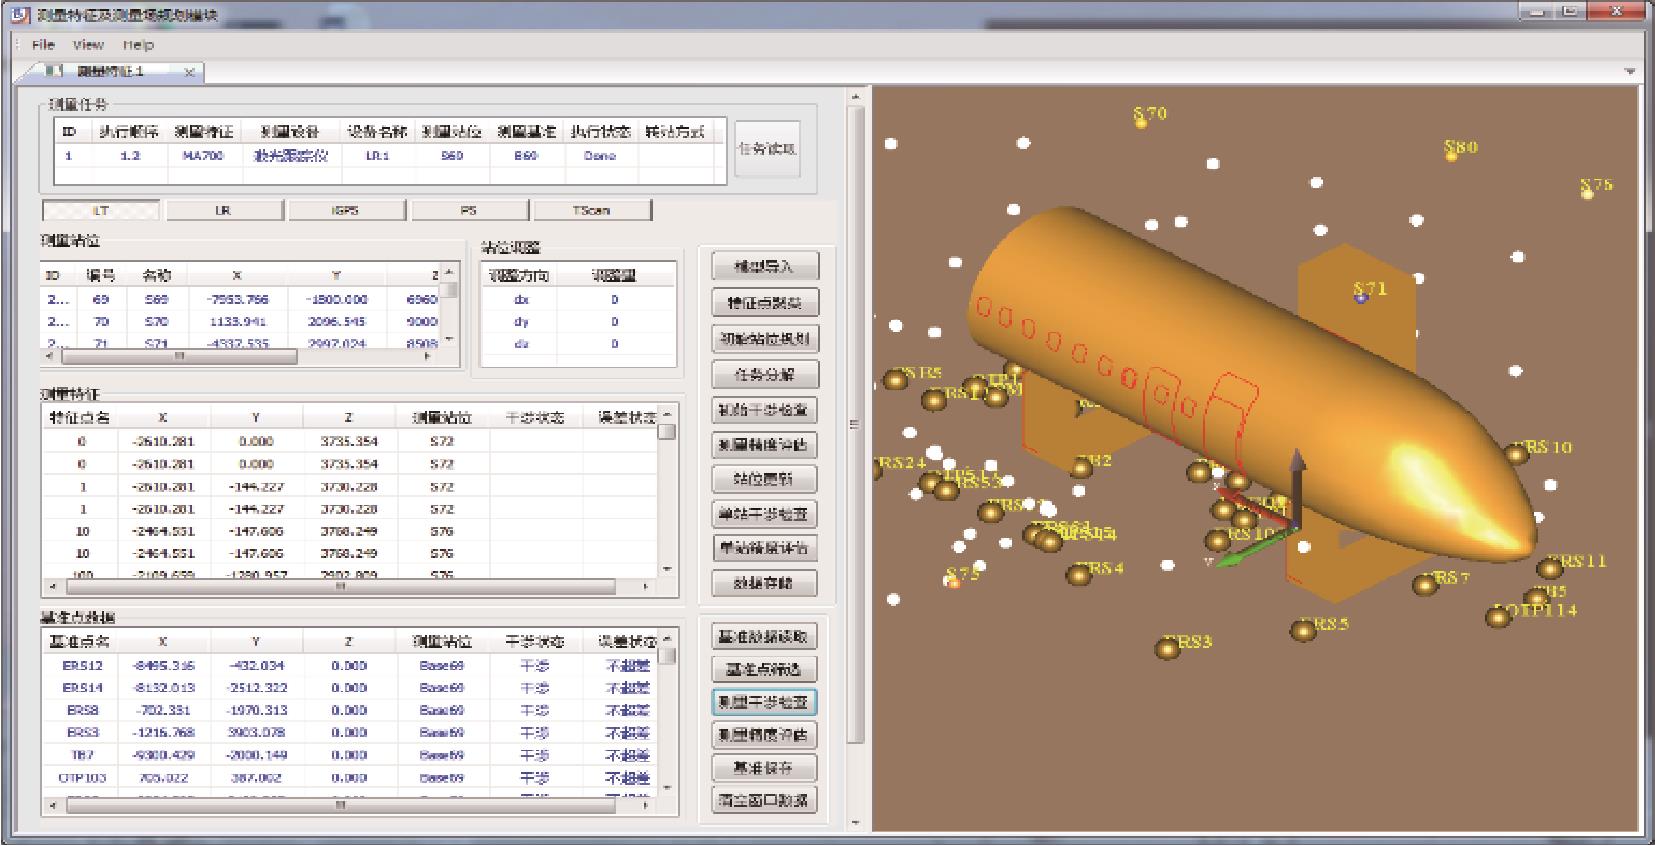This screenshot has height=846, width=1655.
Task: Switch to the TScan device tab
Action: pos(592,210)
